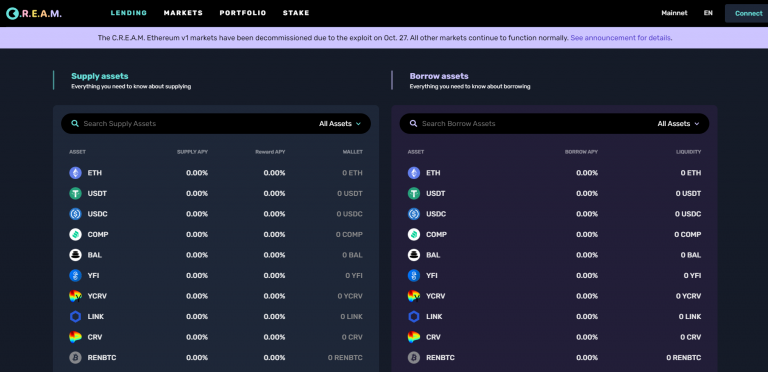
Task: Click CRV coin icon in Supply assets
Action: tap(75, 337)
